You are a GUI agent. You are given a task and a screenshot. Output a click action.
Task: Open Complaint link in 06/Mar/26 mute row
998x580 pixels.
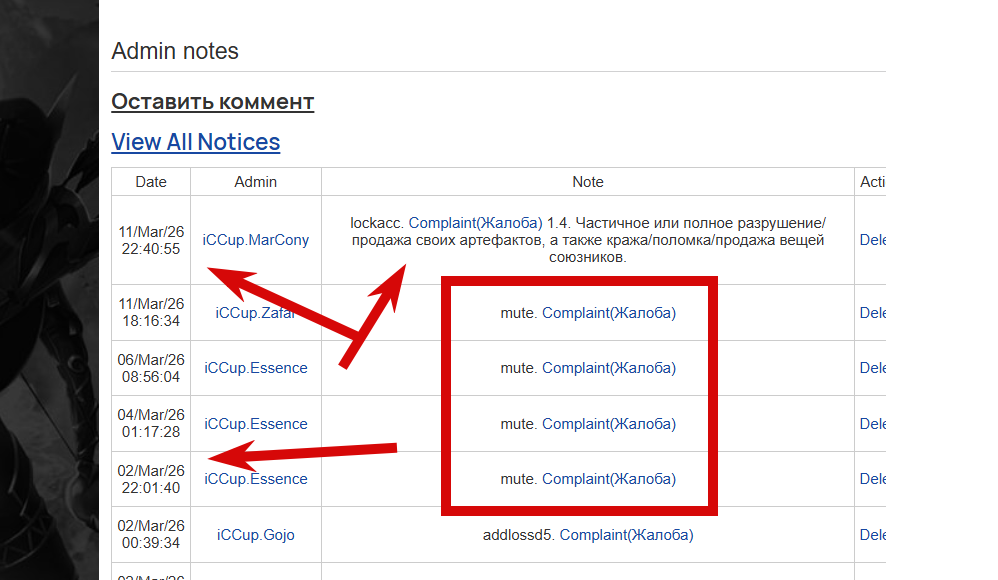click(609, 368)
